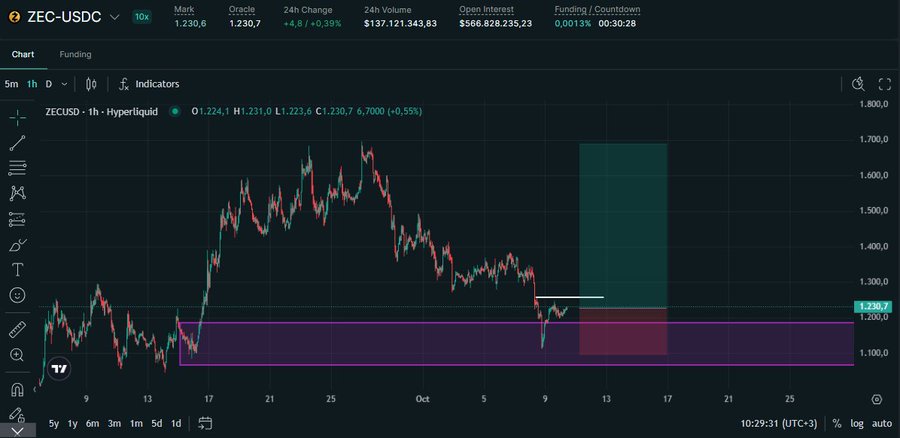Select the XABCD pattern tool
Viewport: 900px width, 438px height.
coord(18,193)
